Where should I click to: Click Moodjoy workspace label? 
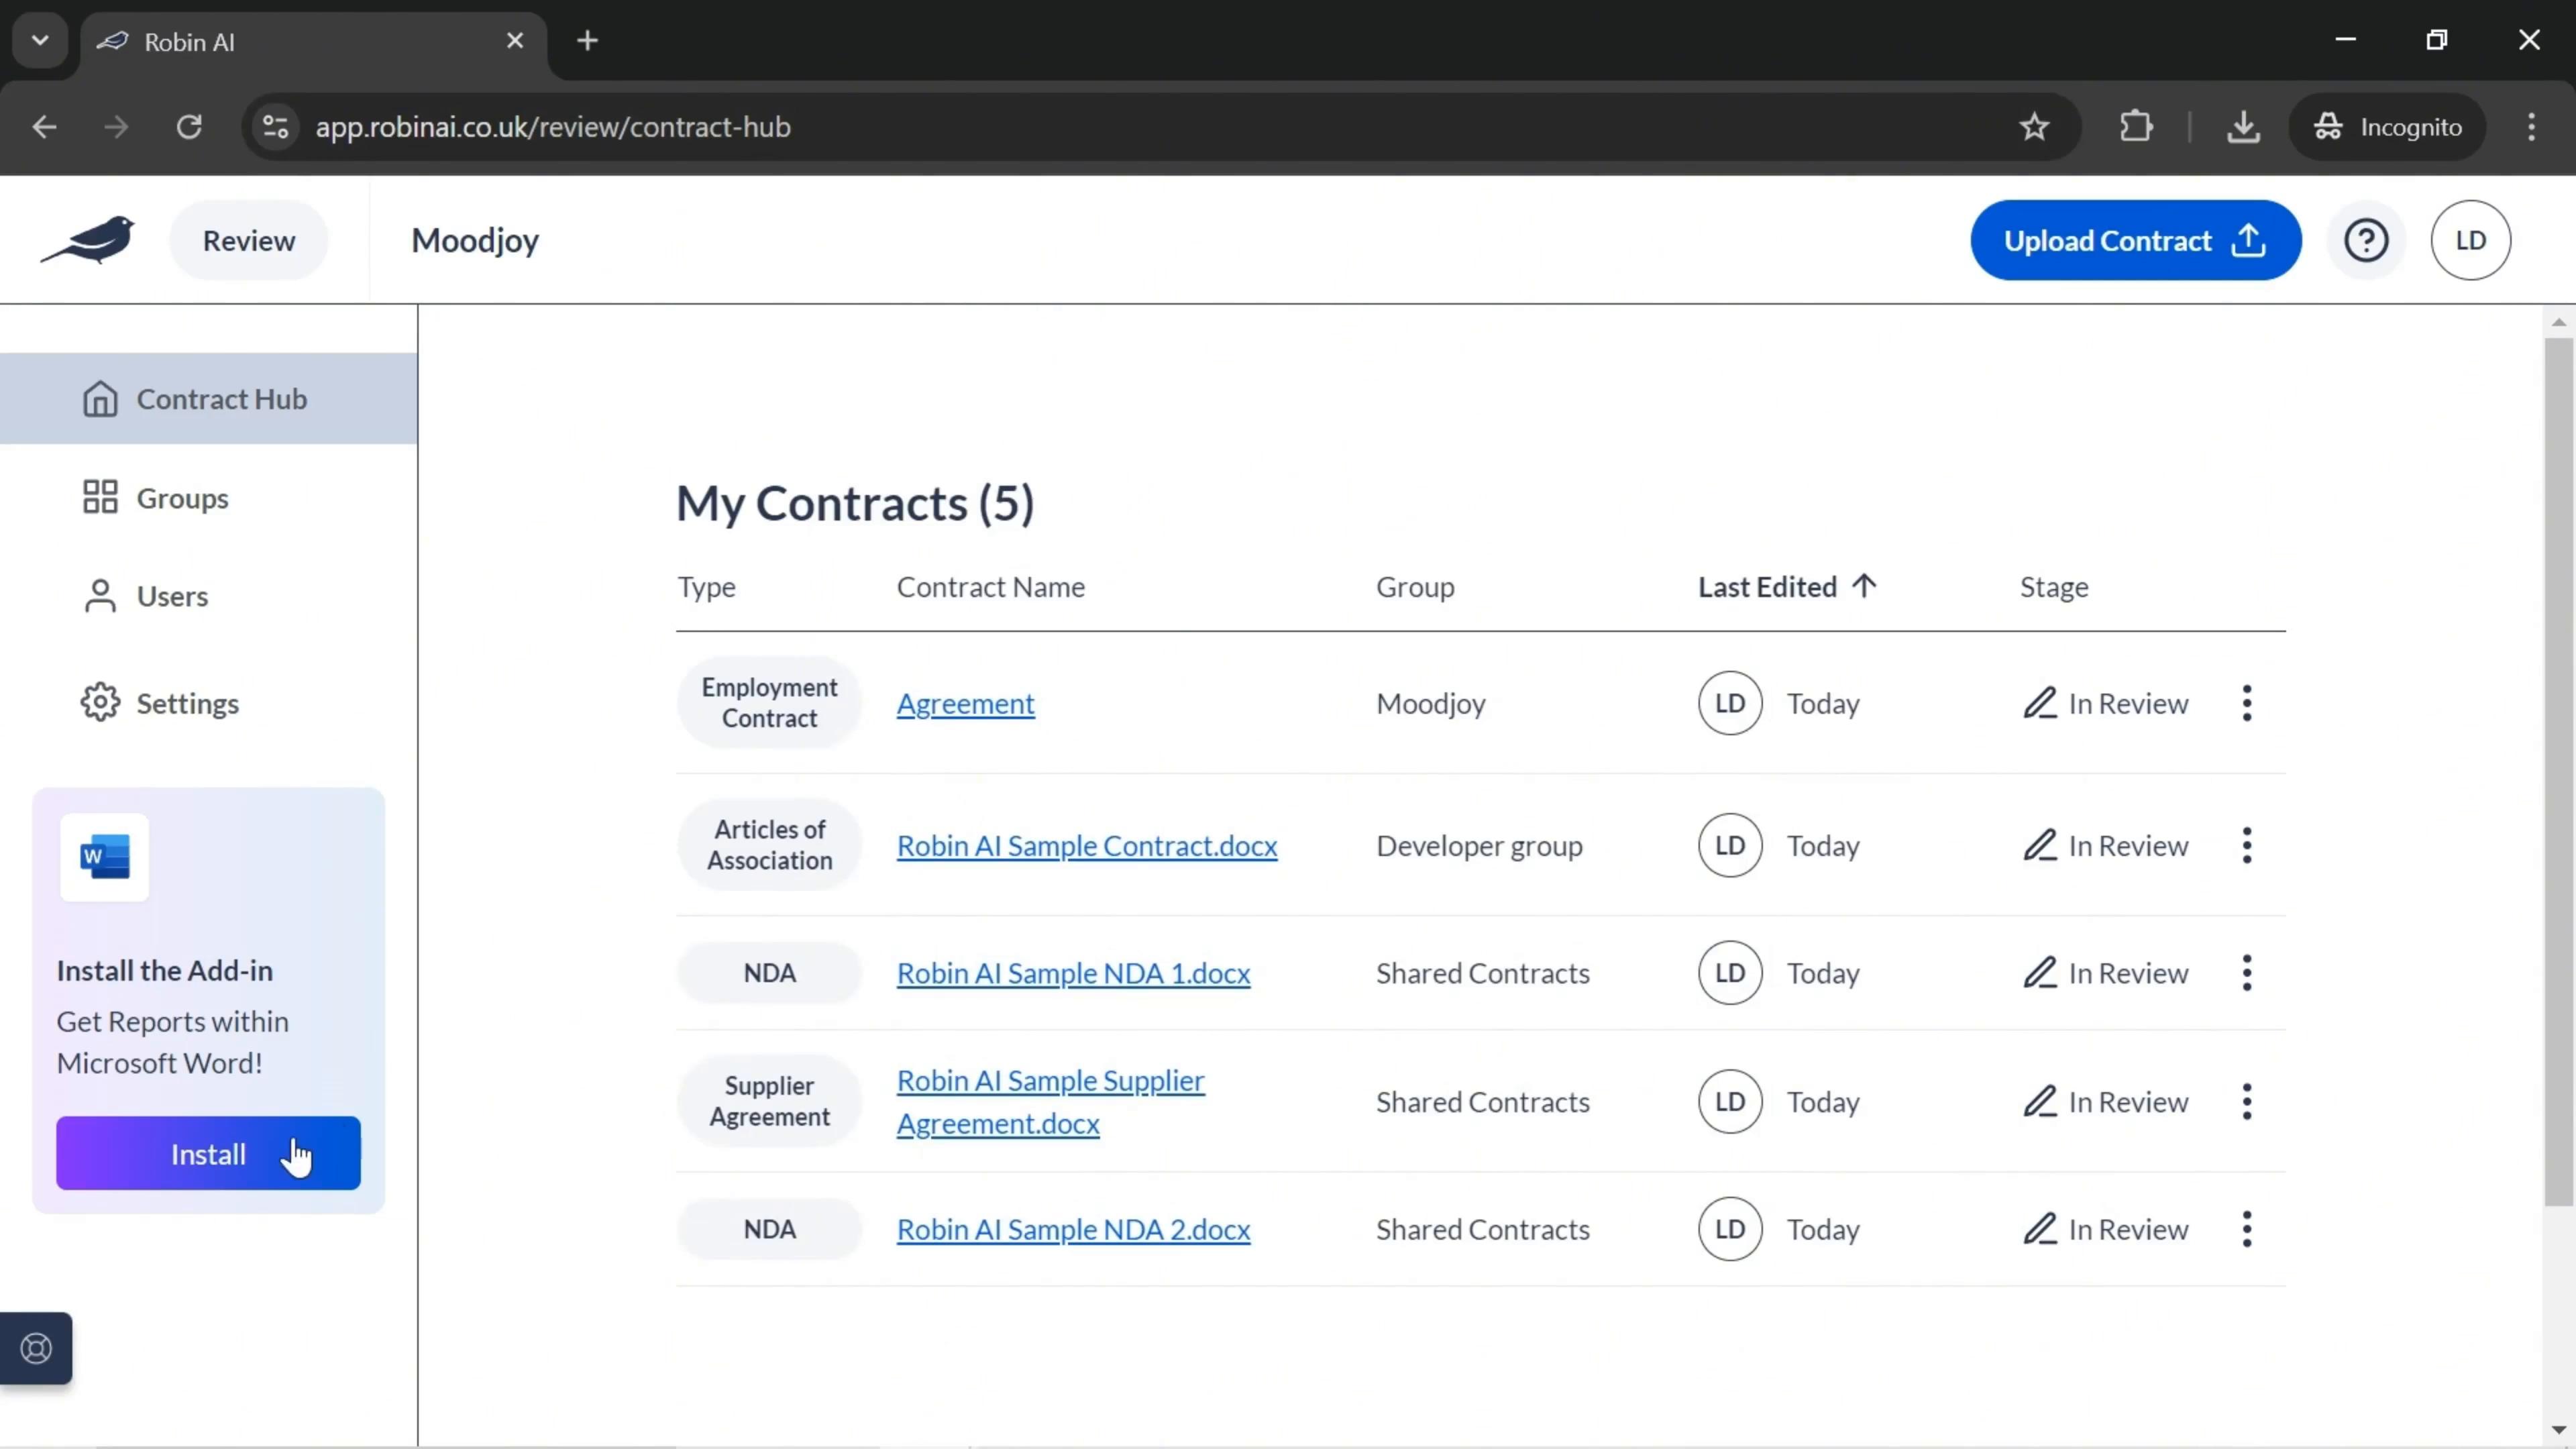[x=474, y=239]
